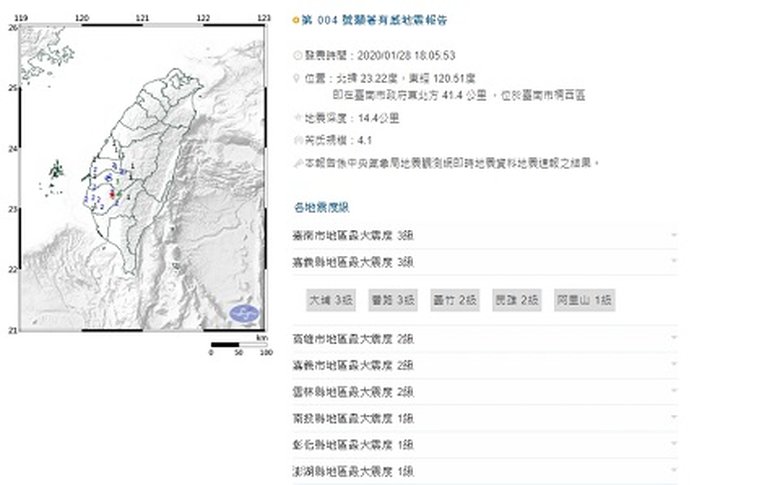
Task: Click the Central Weather Bureau logo on map
Action: coord(244,312)
